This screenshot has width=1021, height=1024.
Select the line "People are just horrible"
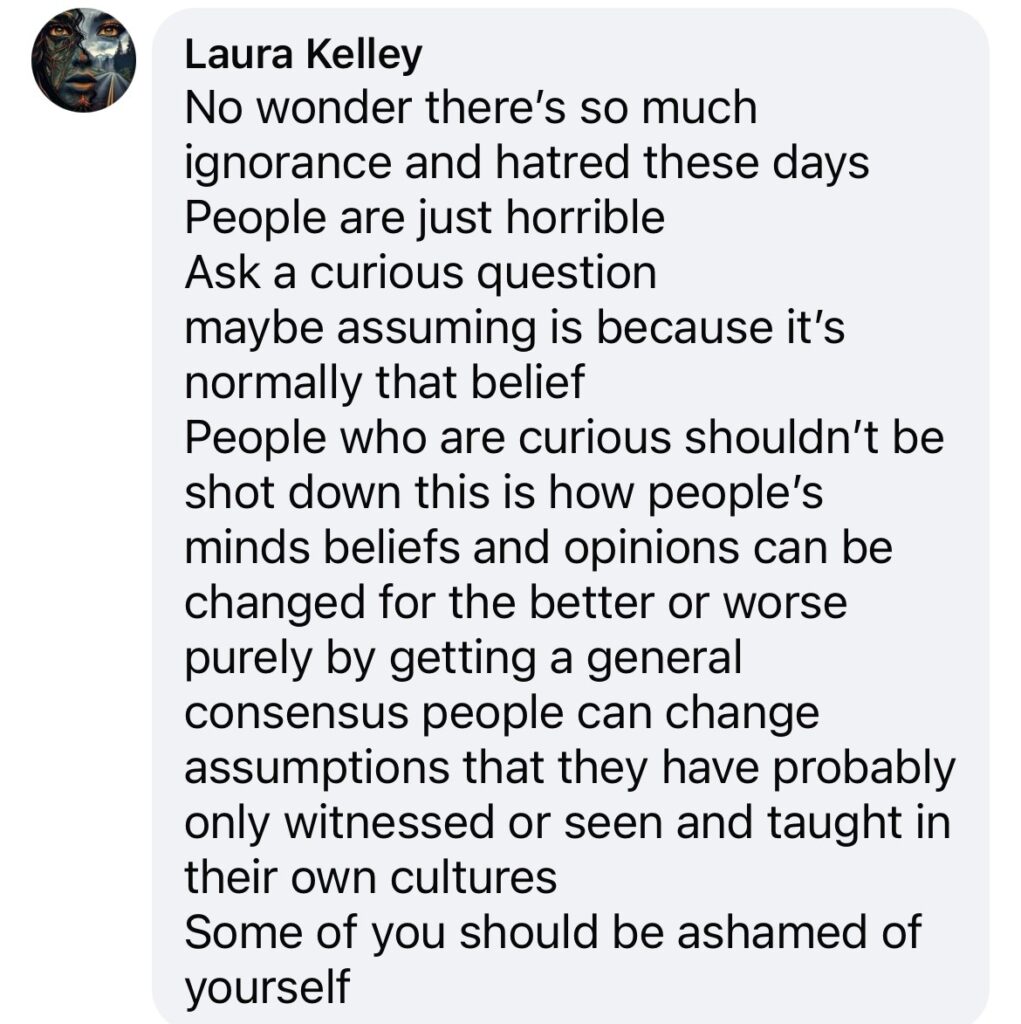pyautogui.click(x=424, y=219)
